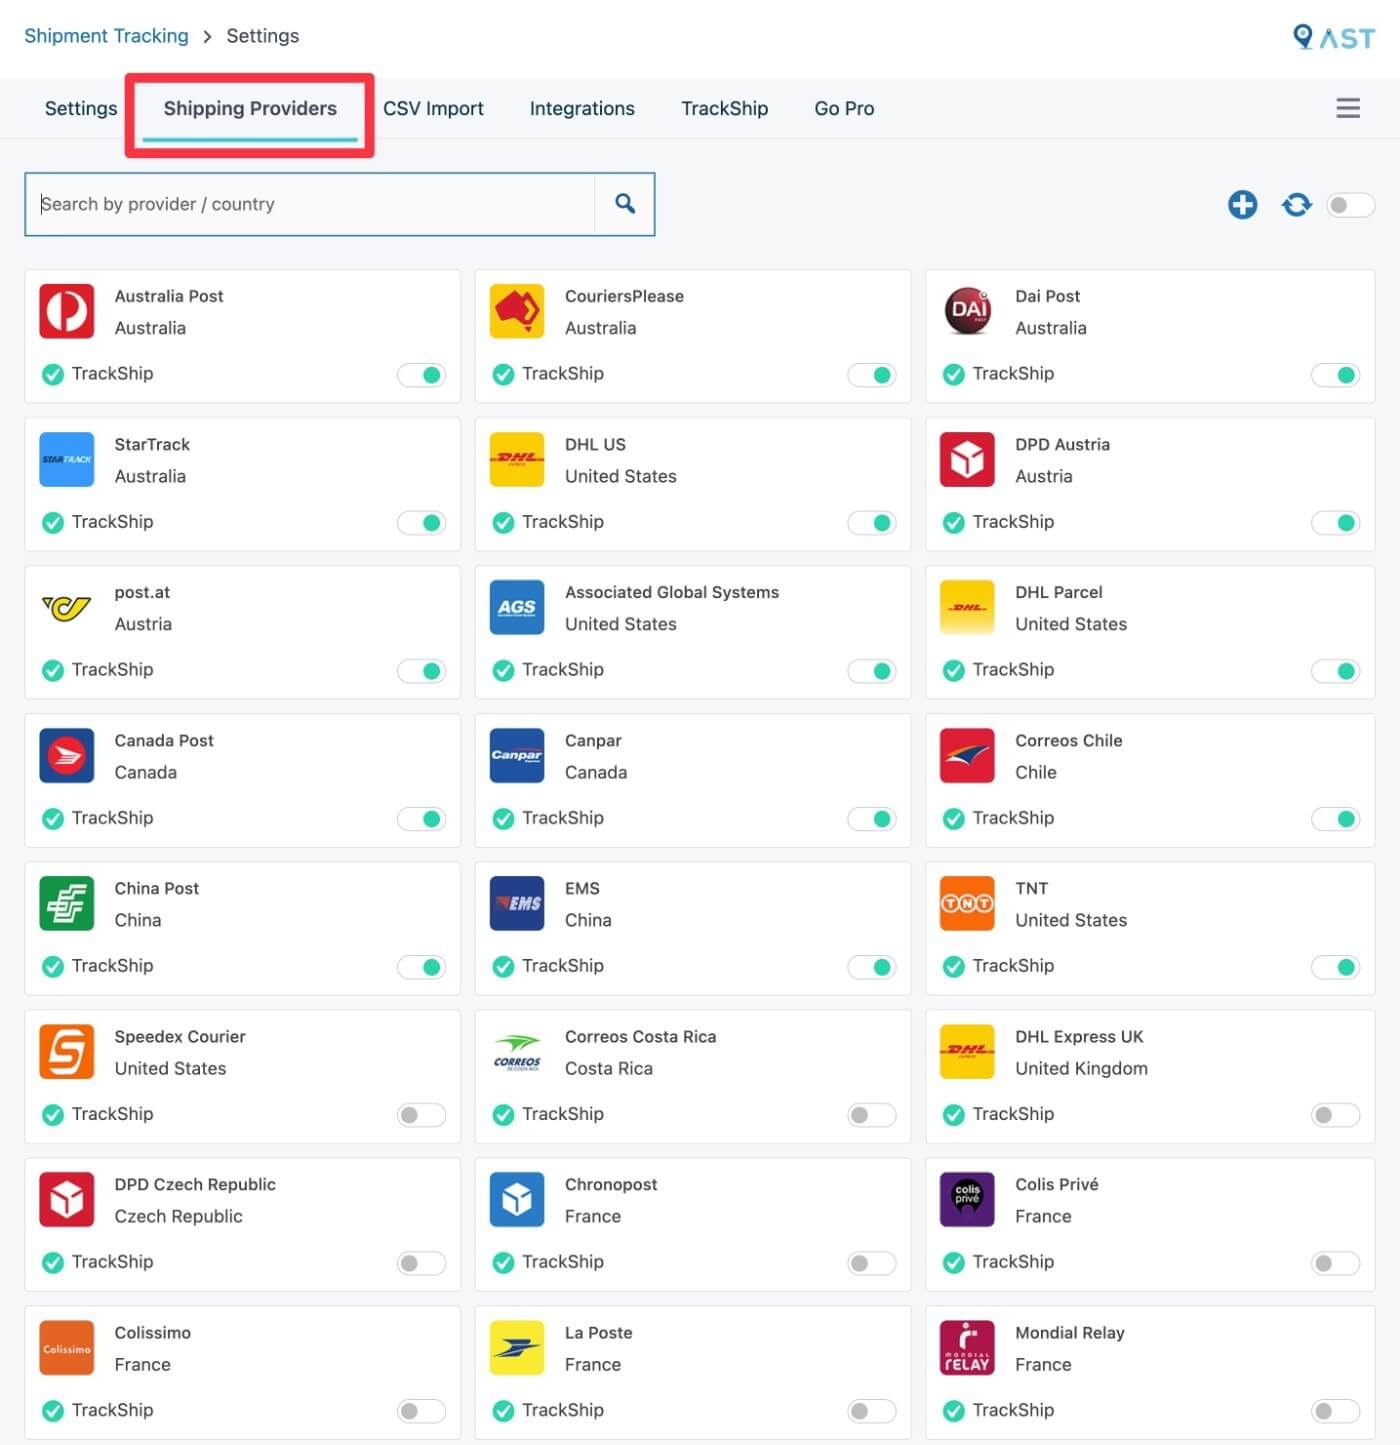Viewport: 1400px width, 1445px height.
Task: Click the DHL Express UK logo icon
Action: [x=967, y=1051]
